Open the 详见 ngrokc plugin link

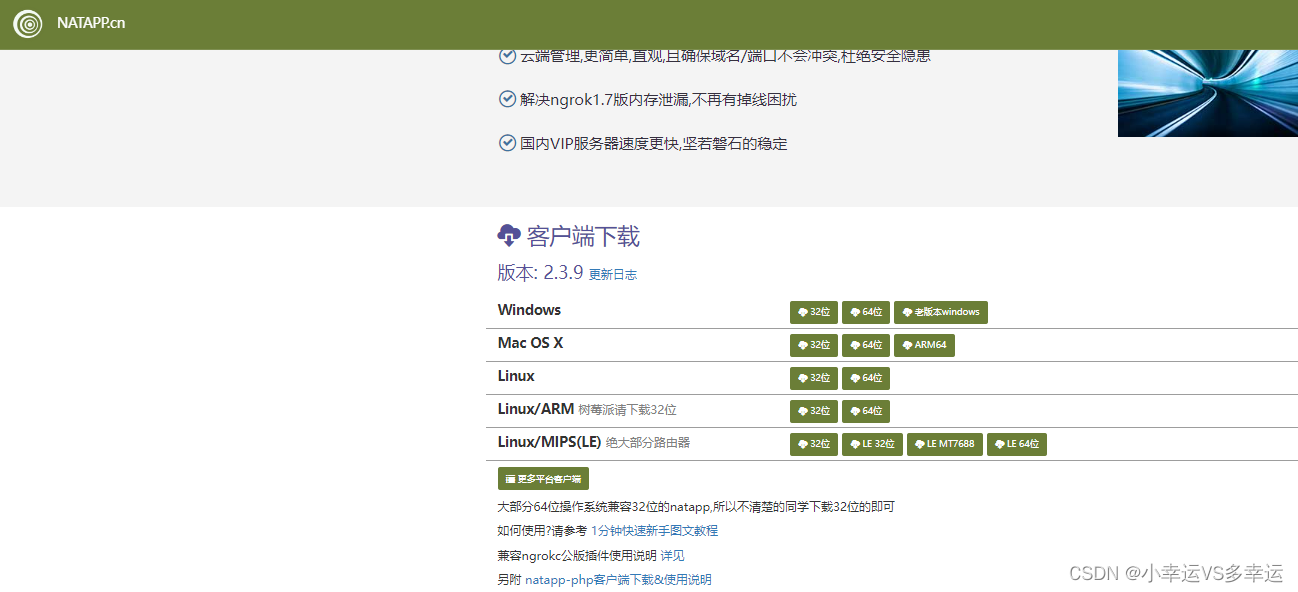pos(672,555)
